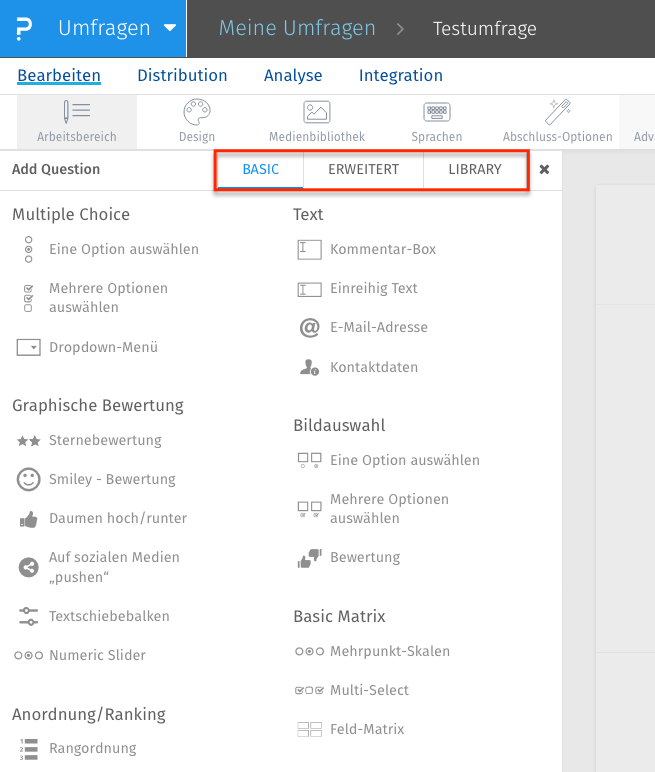Add Multiple Choice Mehrere Optionen auswählen checkbox icon
The width and height of the screenshot is (655, 772).
[x=29, y=298]
